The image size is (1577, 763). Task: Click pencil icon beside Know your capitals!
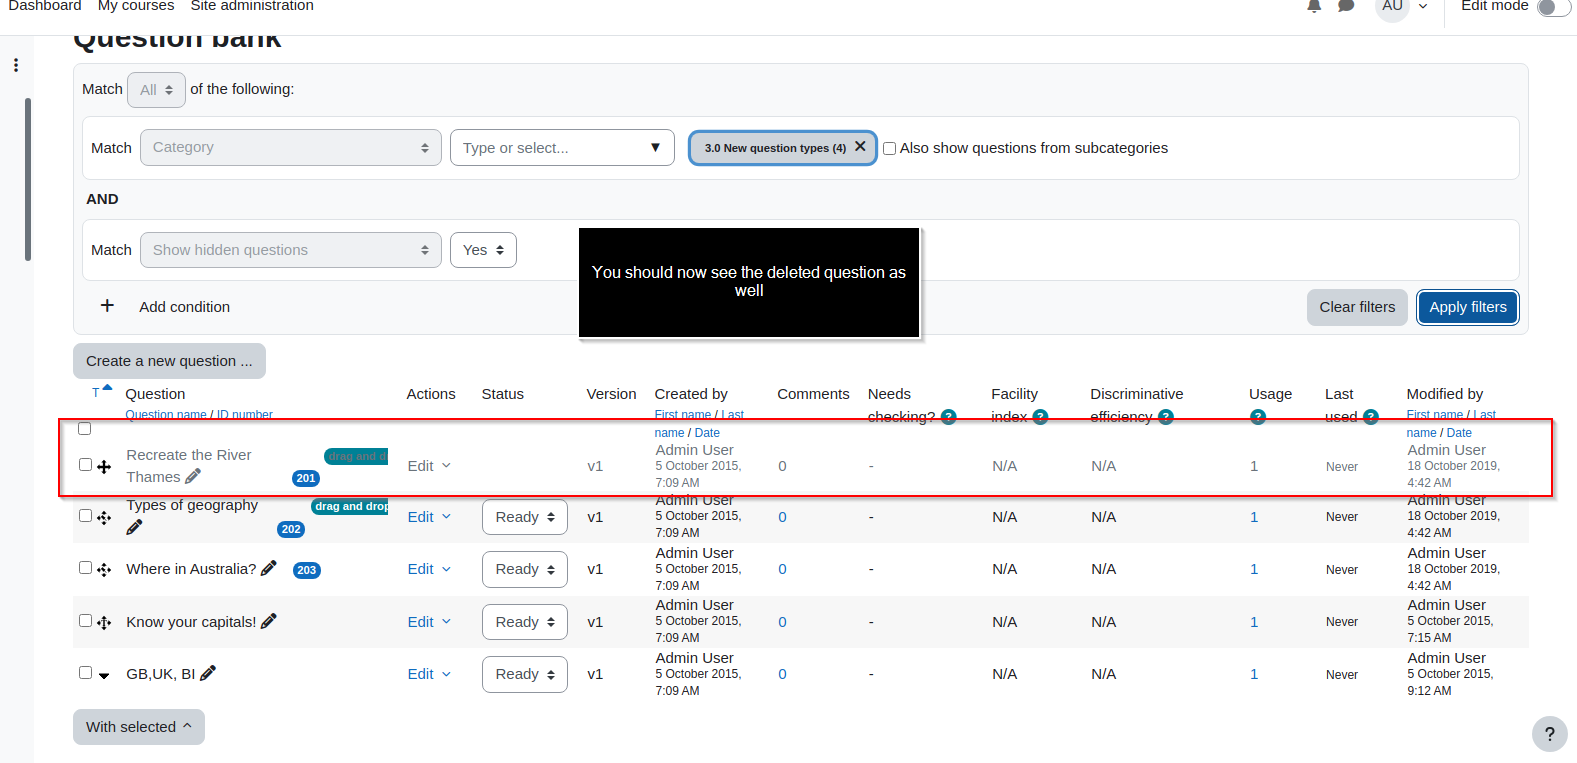point(269,621)
